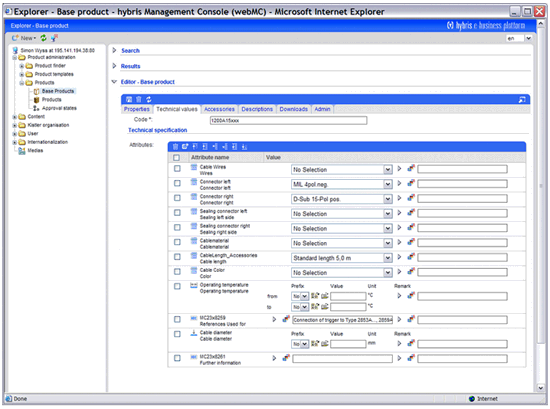Expand the Search section
Viewport: 550px width, 409px height.
[114, 51]
